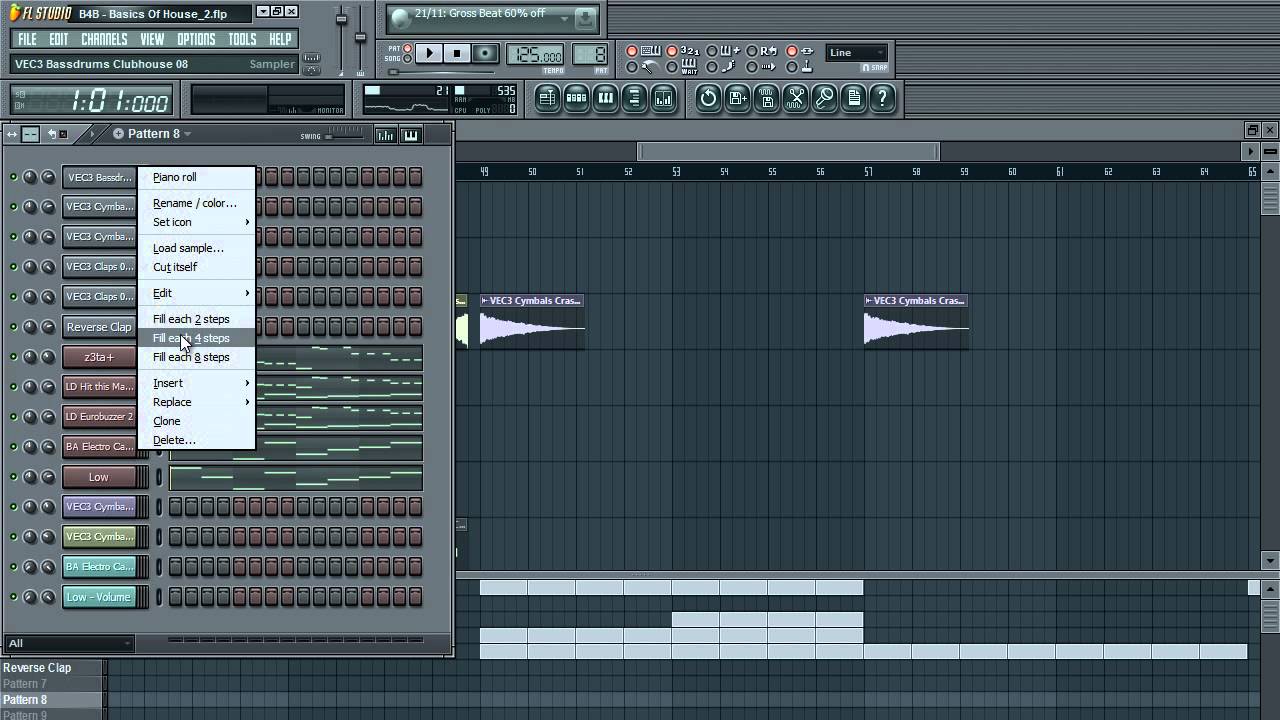Open the piano roll view icon
Viewport: 1280px width, 720px height.
click(605, 98)
